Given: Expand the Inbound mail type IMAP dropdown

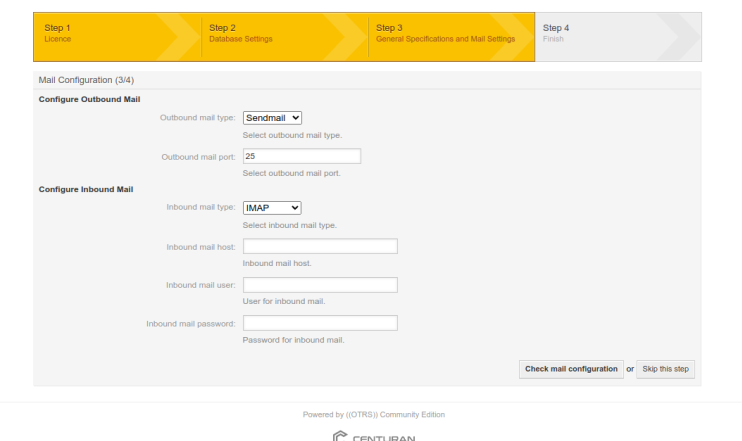Looking at the screenshot, I should point(272,208).
